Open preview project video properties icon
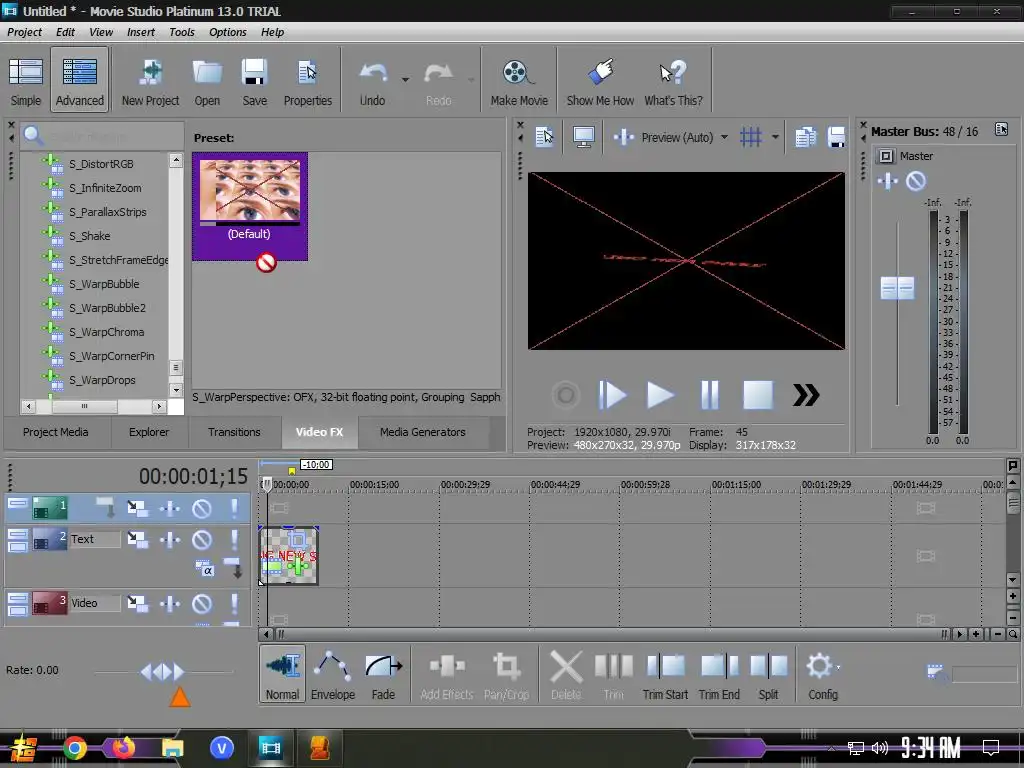The image size is (1024, 768). [544, 137]
